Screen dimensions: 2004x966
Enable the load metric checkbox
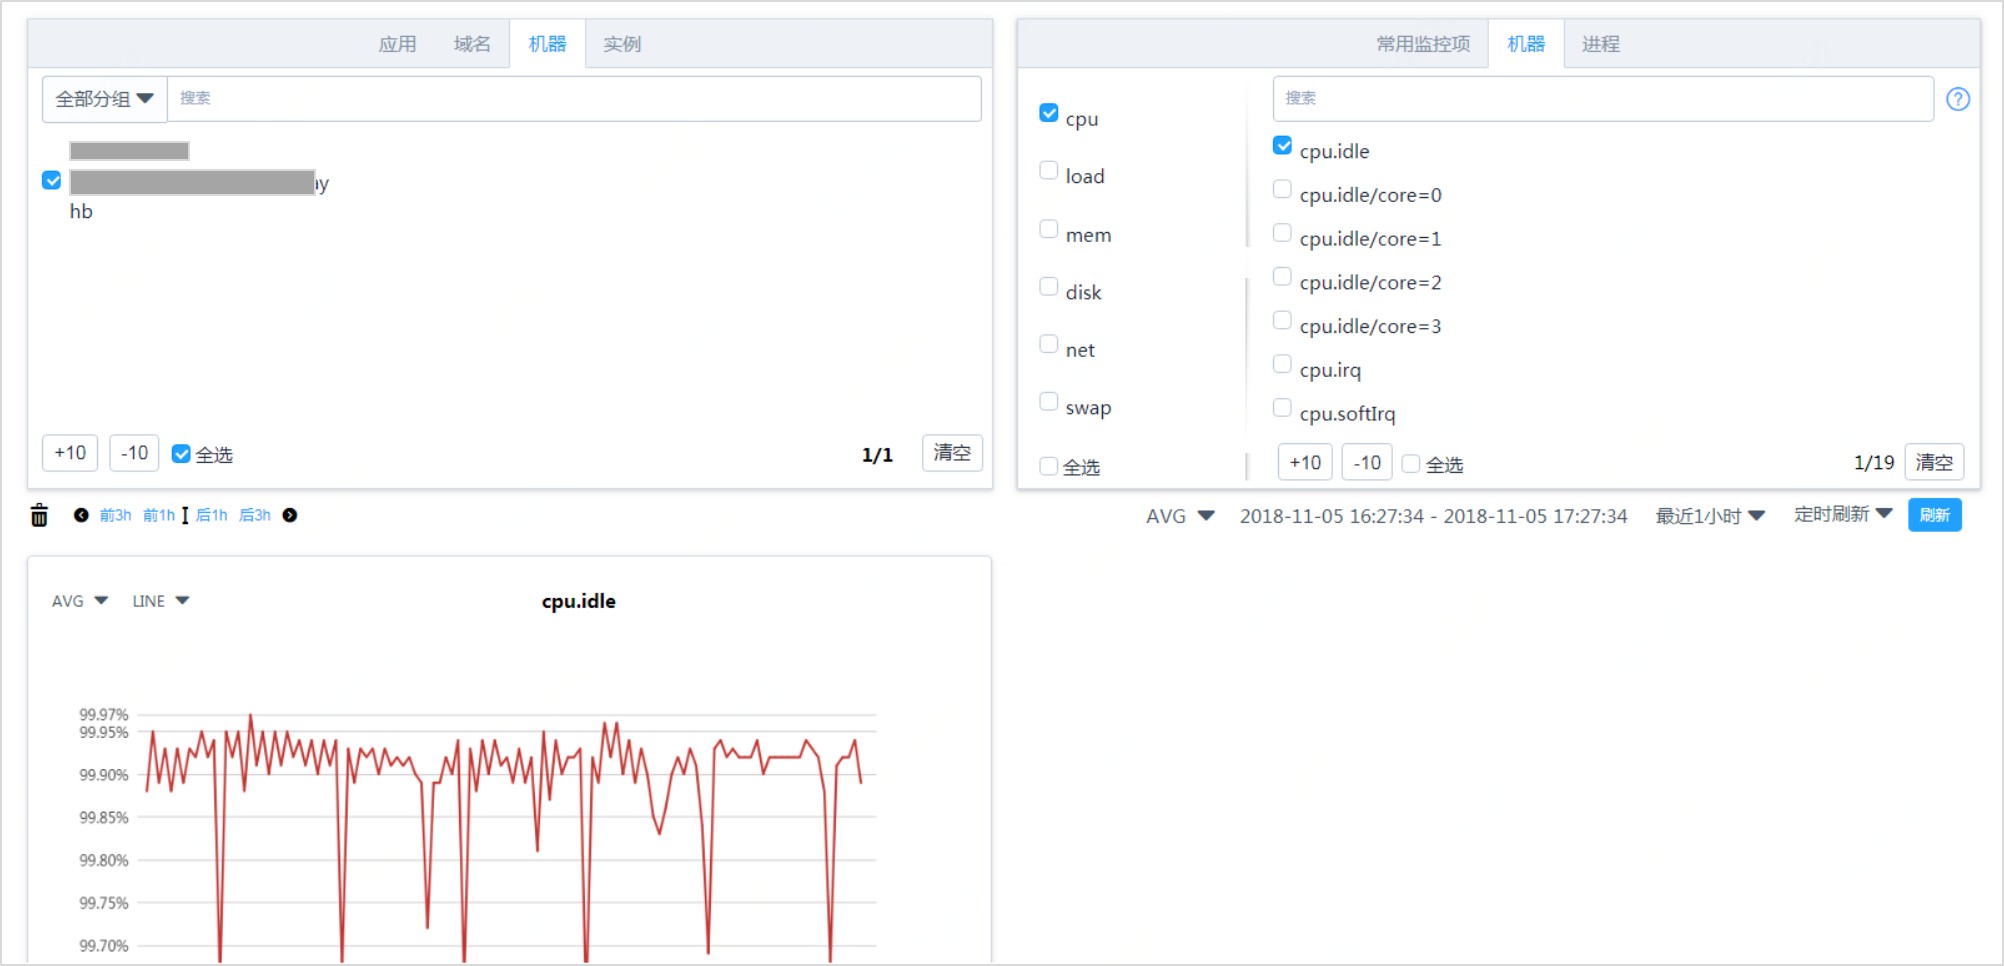tap(1048, 170)
